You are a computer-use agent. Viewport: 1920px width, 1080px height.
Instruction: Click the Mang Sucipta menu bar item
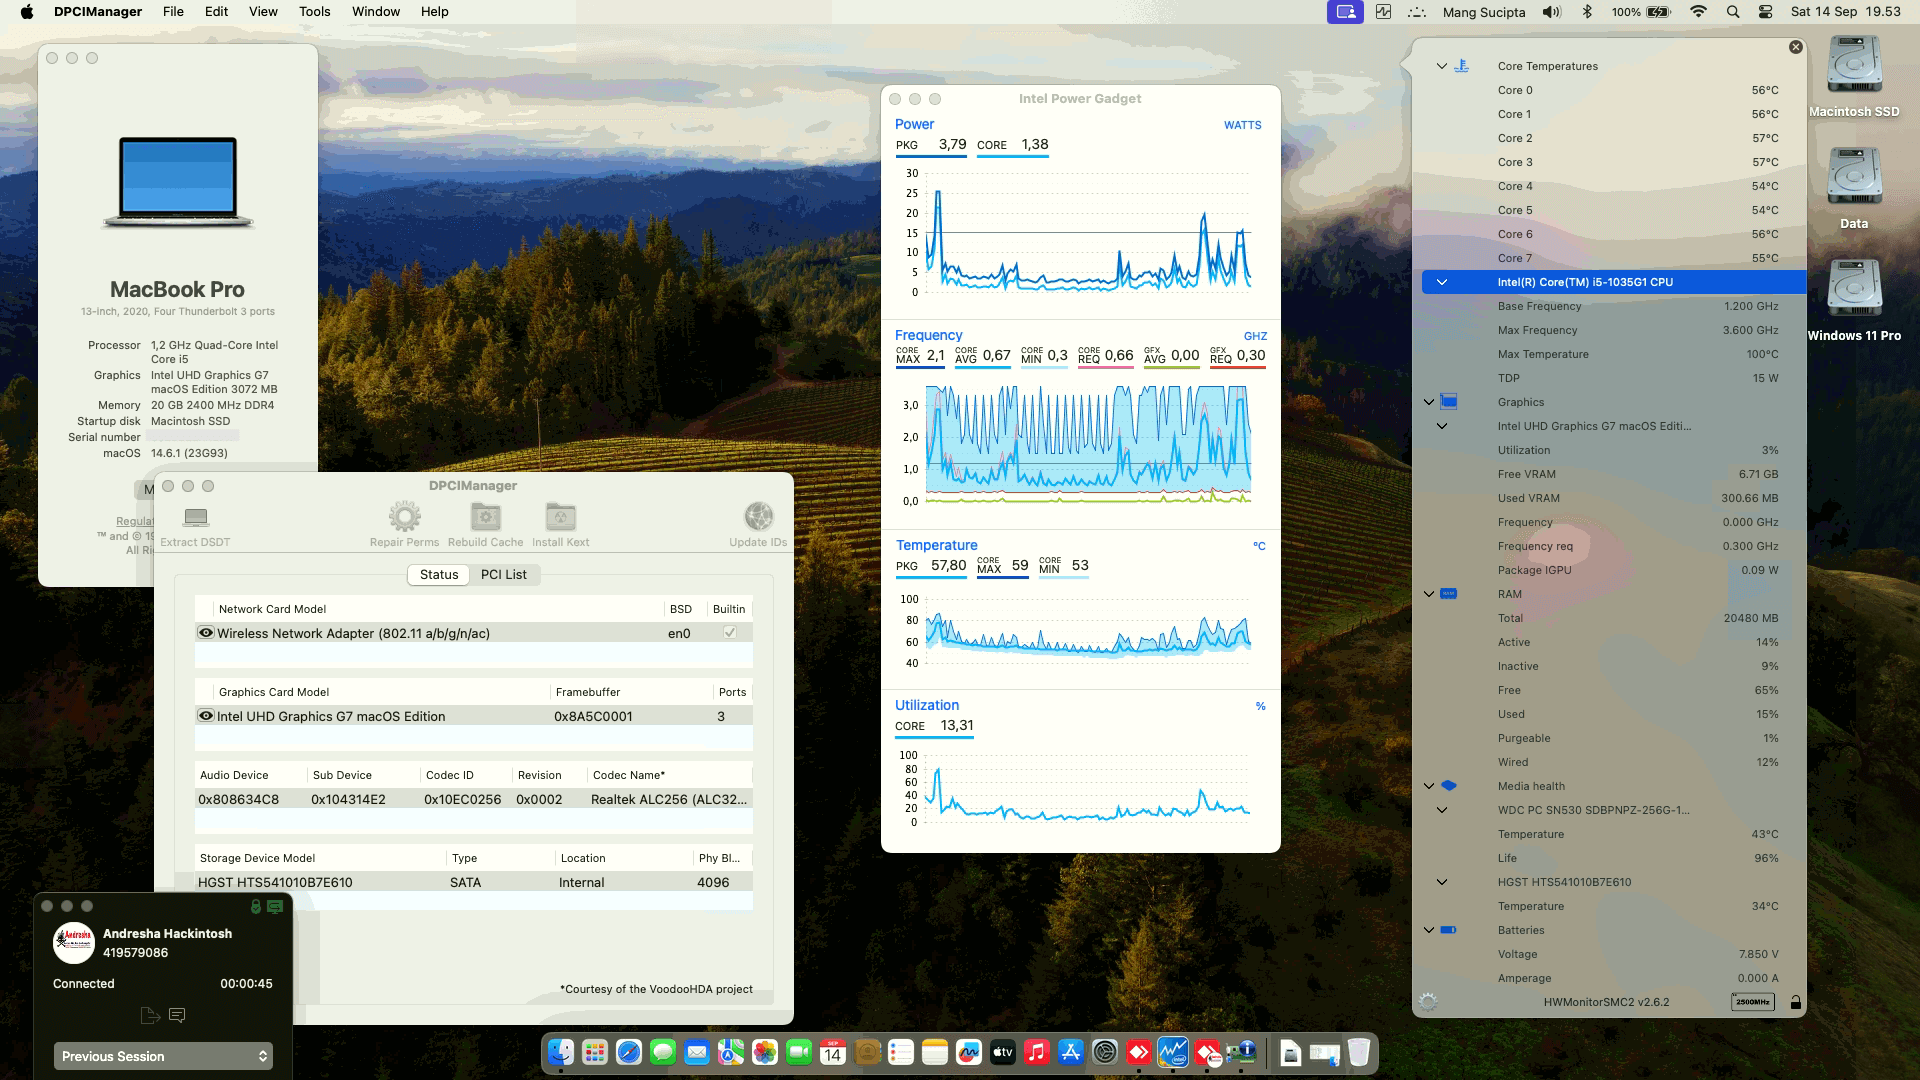[x=1484, y=12]
